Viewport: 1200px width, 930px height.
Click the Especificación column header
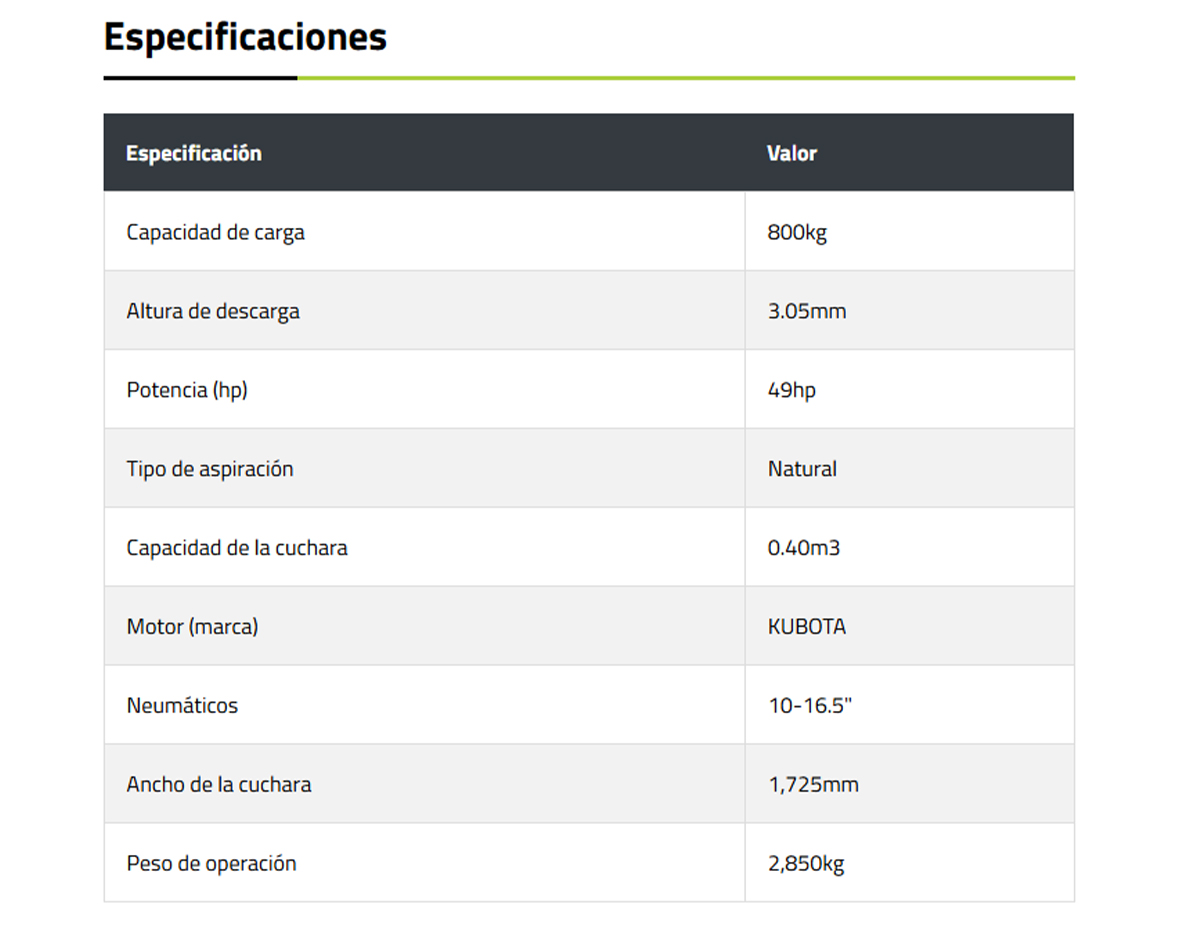(x=194, y=153)
